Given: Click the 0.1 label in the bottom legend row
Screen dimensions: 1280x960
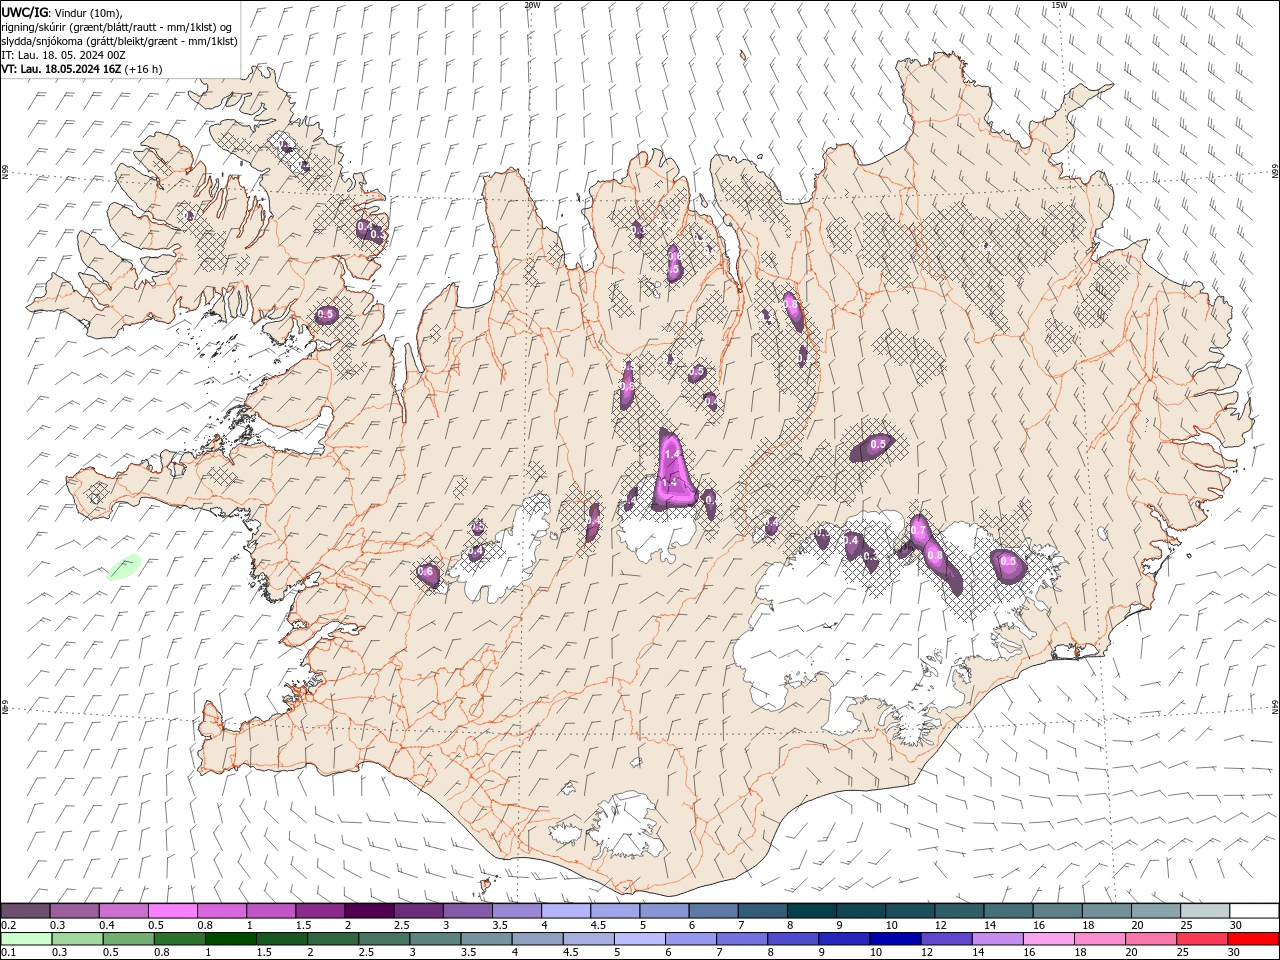Looking at the screenshot, I should 8,953.
